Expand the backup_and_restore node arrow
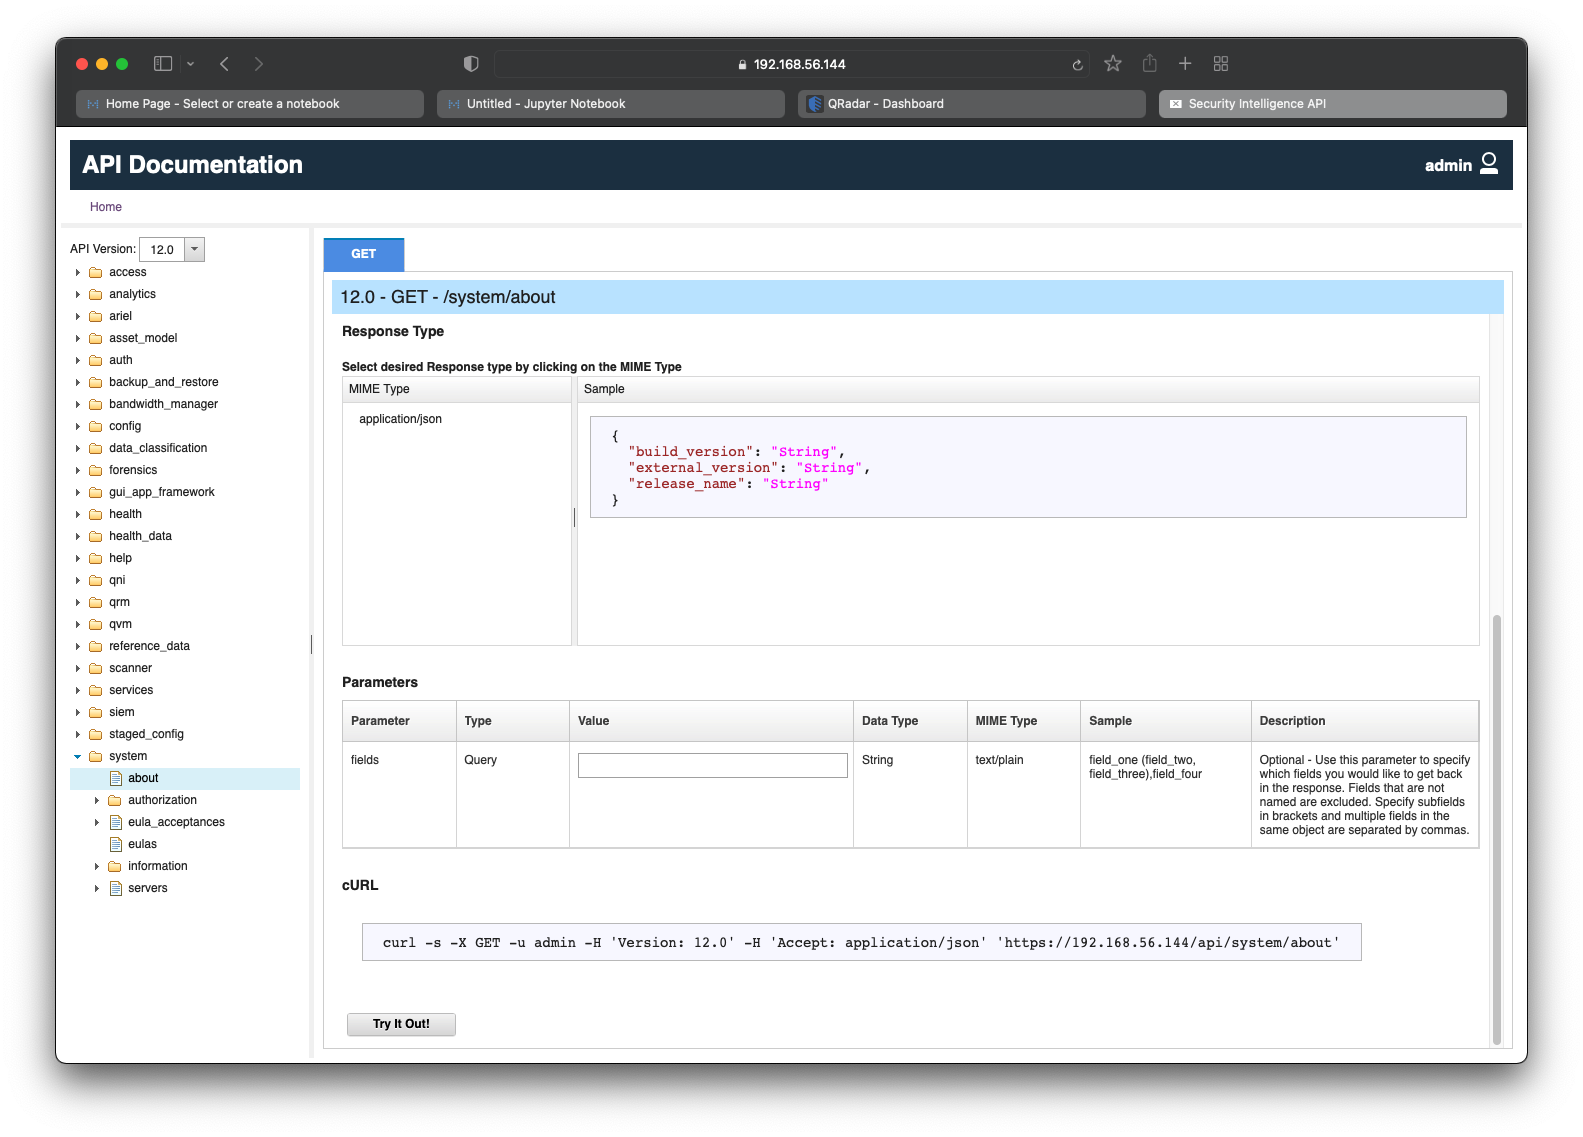The height and width of the screenshot is (1137, 1583). click(78, 382)
